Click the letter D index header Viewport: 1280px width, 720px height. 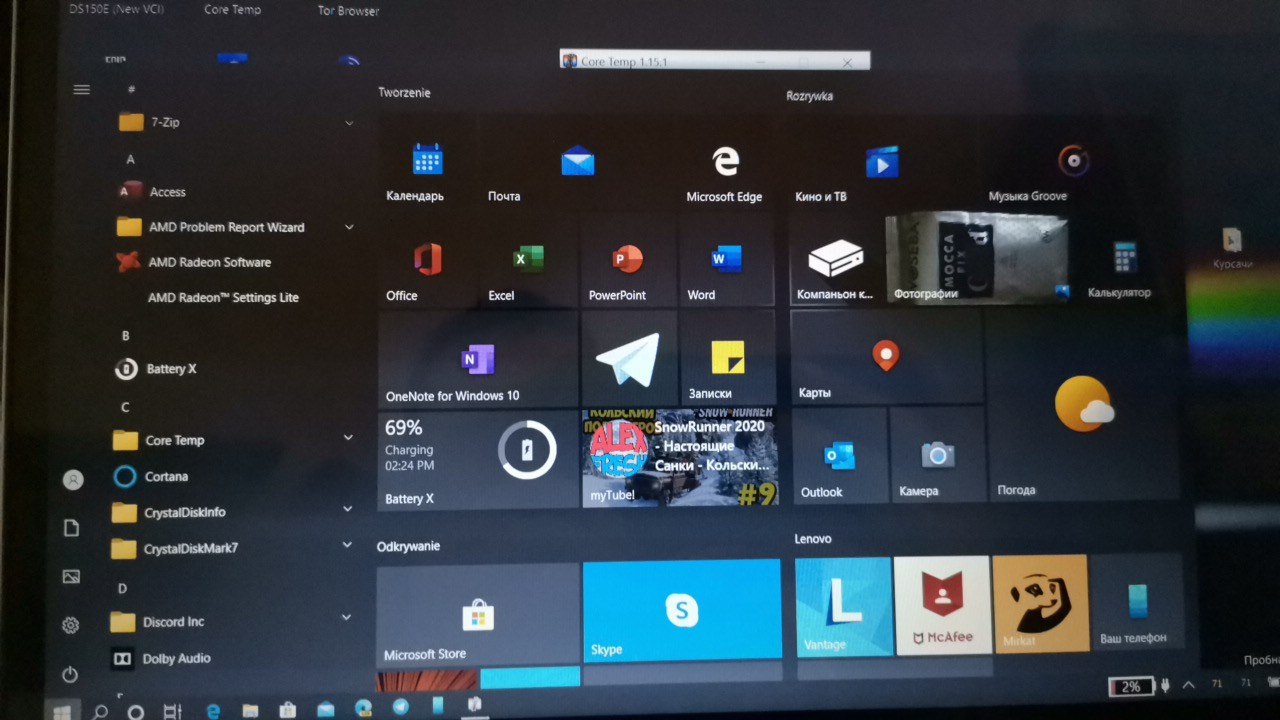[123, 588]
